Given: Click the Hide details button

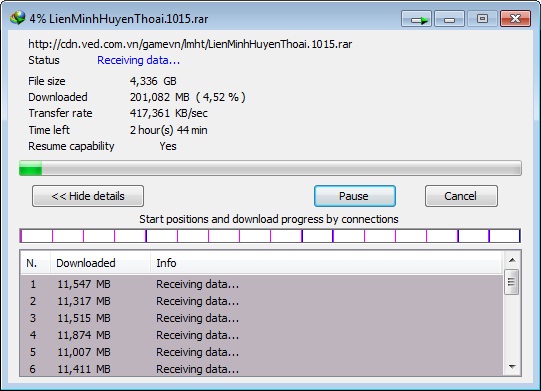Looking at the screenshot, I should (x=88, y=196).
